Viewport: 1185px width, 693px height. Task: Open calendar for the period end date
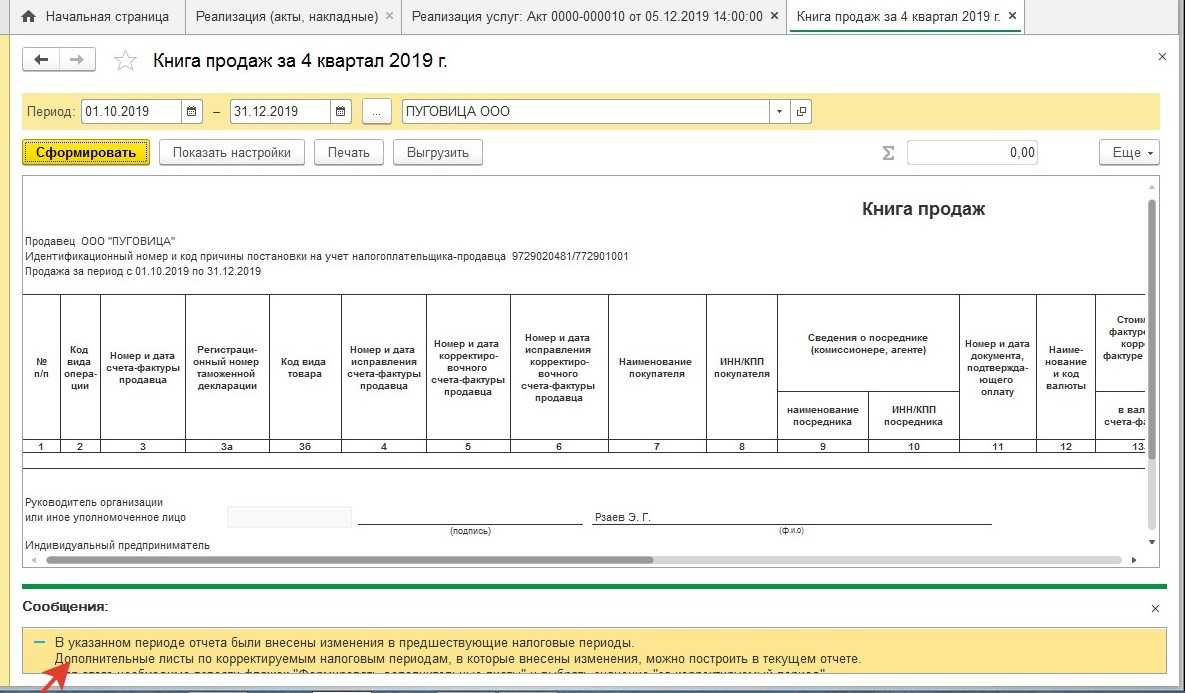[341, 112]
